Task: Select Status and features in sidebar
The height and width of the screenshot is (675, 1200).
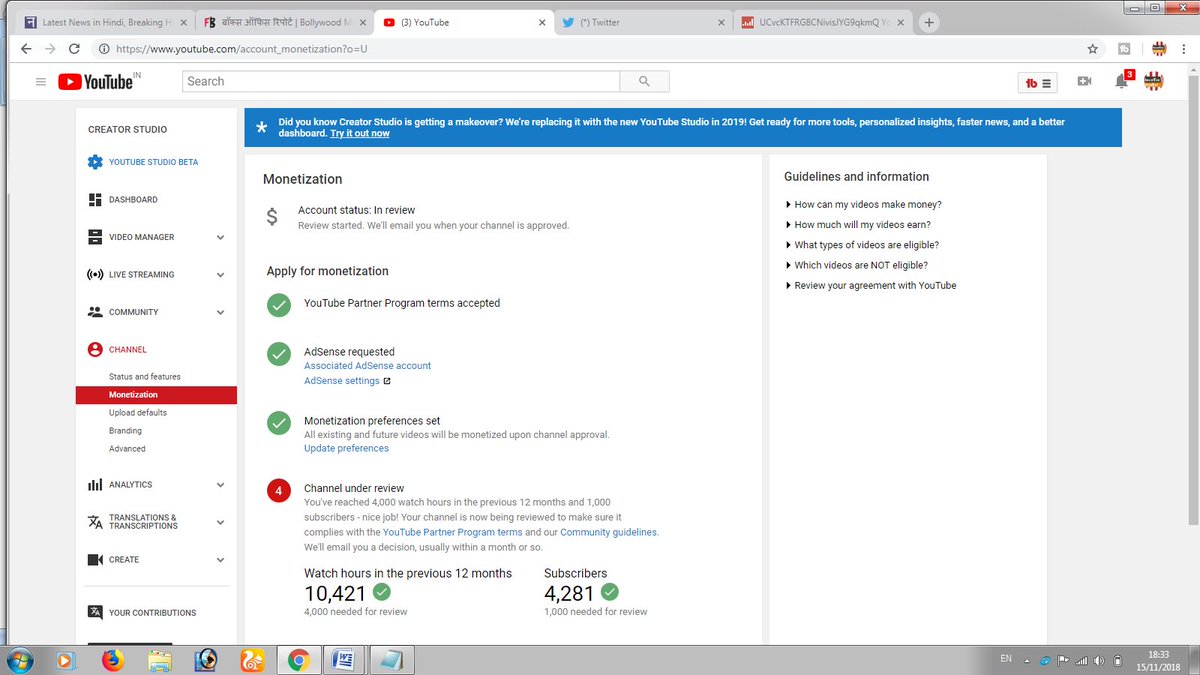Action: pyautogui.click(x=145, y=377)
